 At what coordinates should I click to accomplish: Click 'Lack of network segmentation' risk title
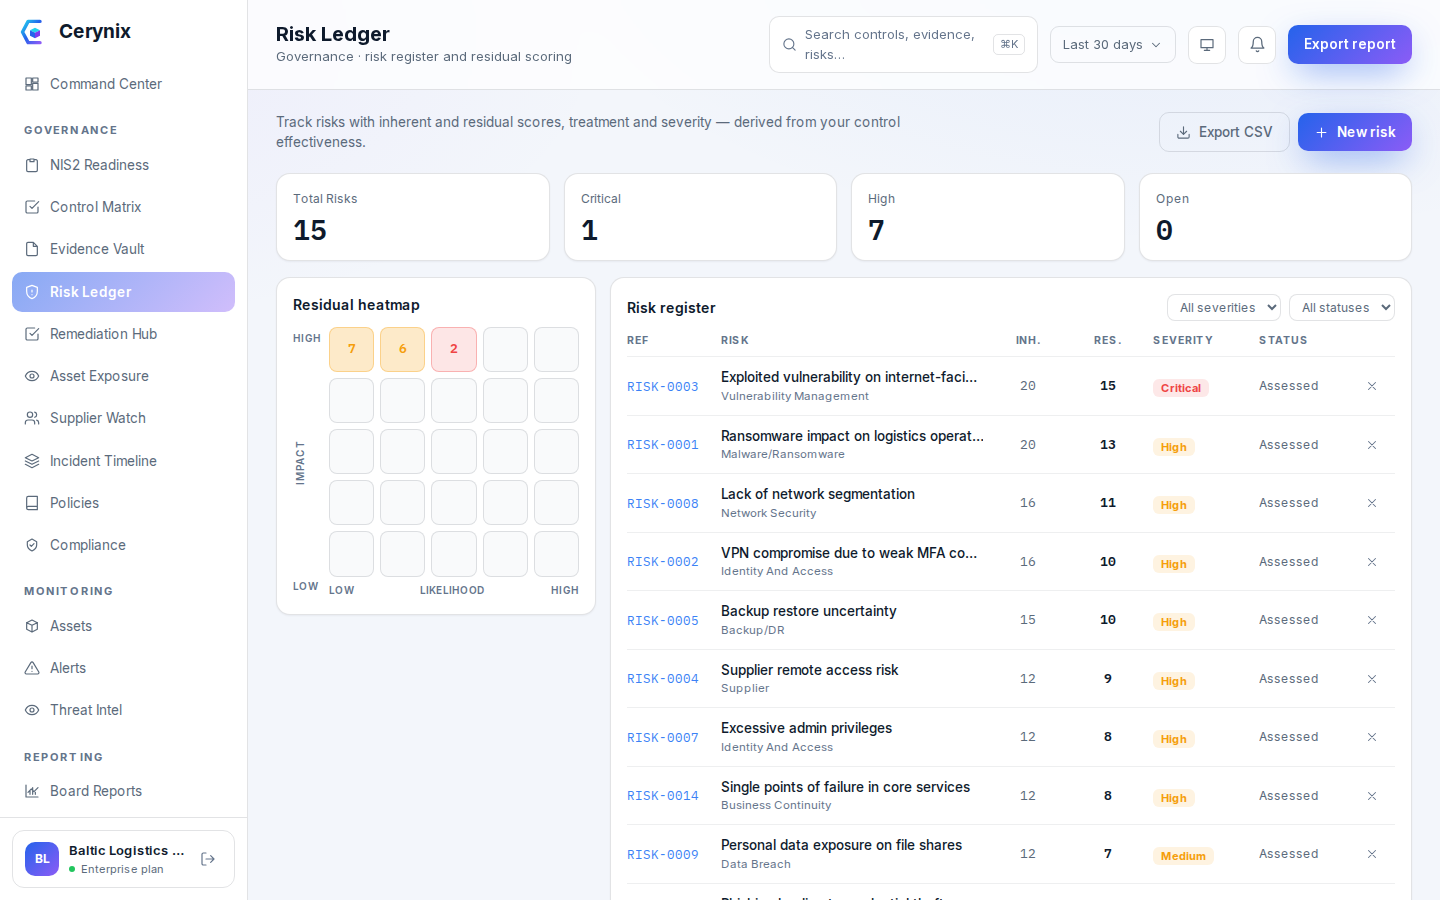pyautogui.click(x=818, y=494)
